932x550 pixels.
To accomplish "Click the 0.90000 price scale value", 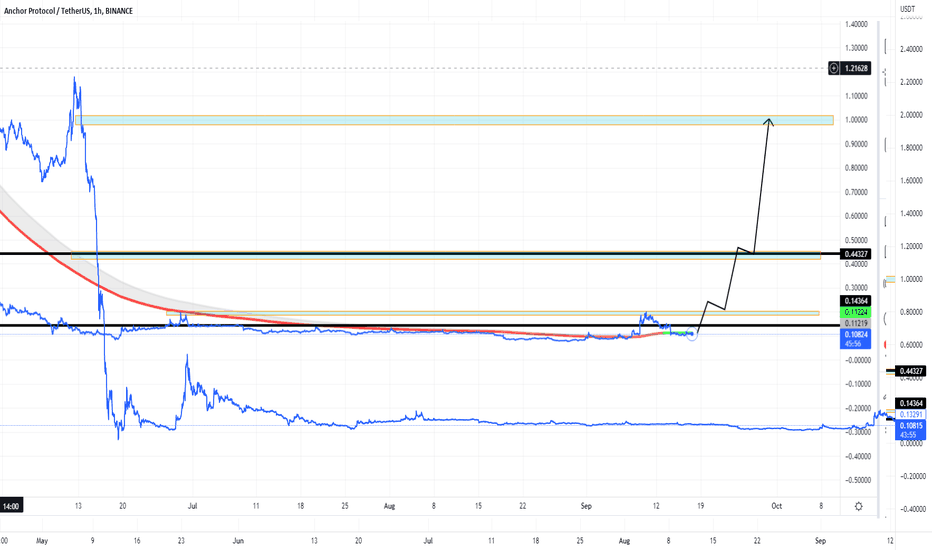I will click(856, 144).
